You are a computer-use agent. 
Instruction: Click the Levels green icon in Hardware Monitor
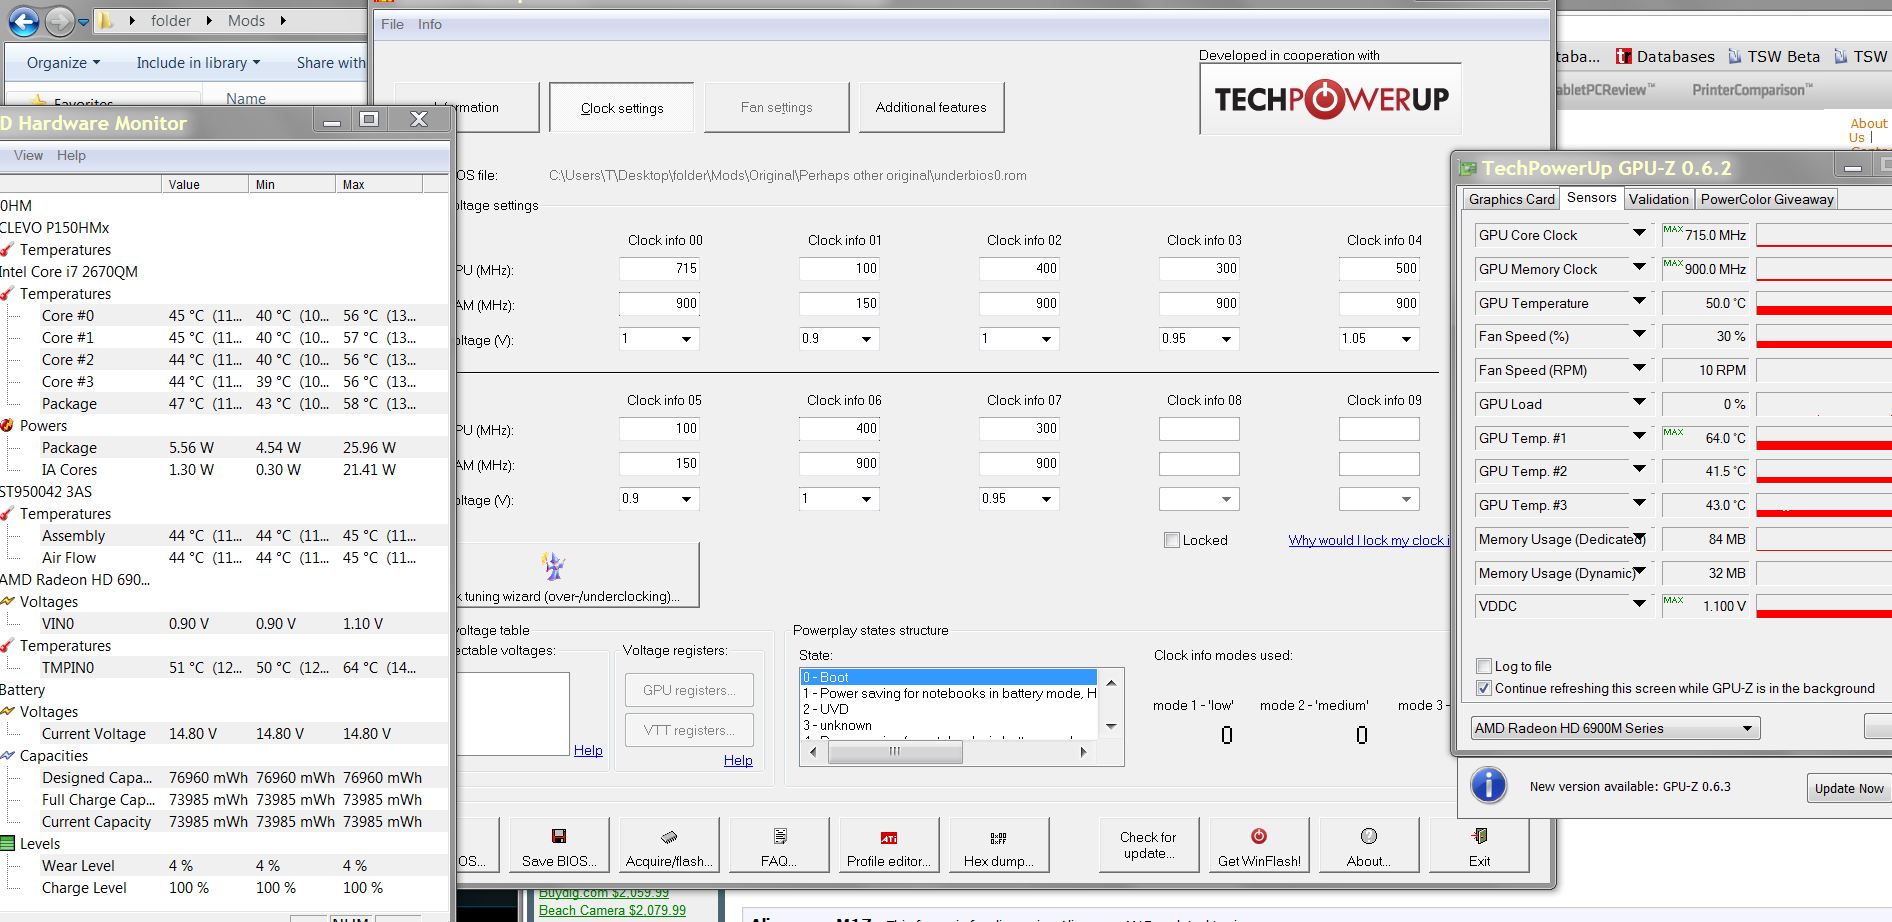pyautogui.click(x=8, y=843)
